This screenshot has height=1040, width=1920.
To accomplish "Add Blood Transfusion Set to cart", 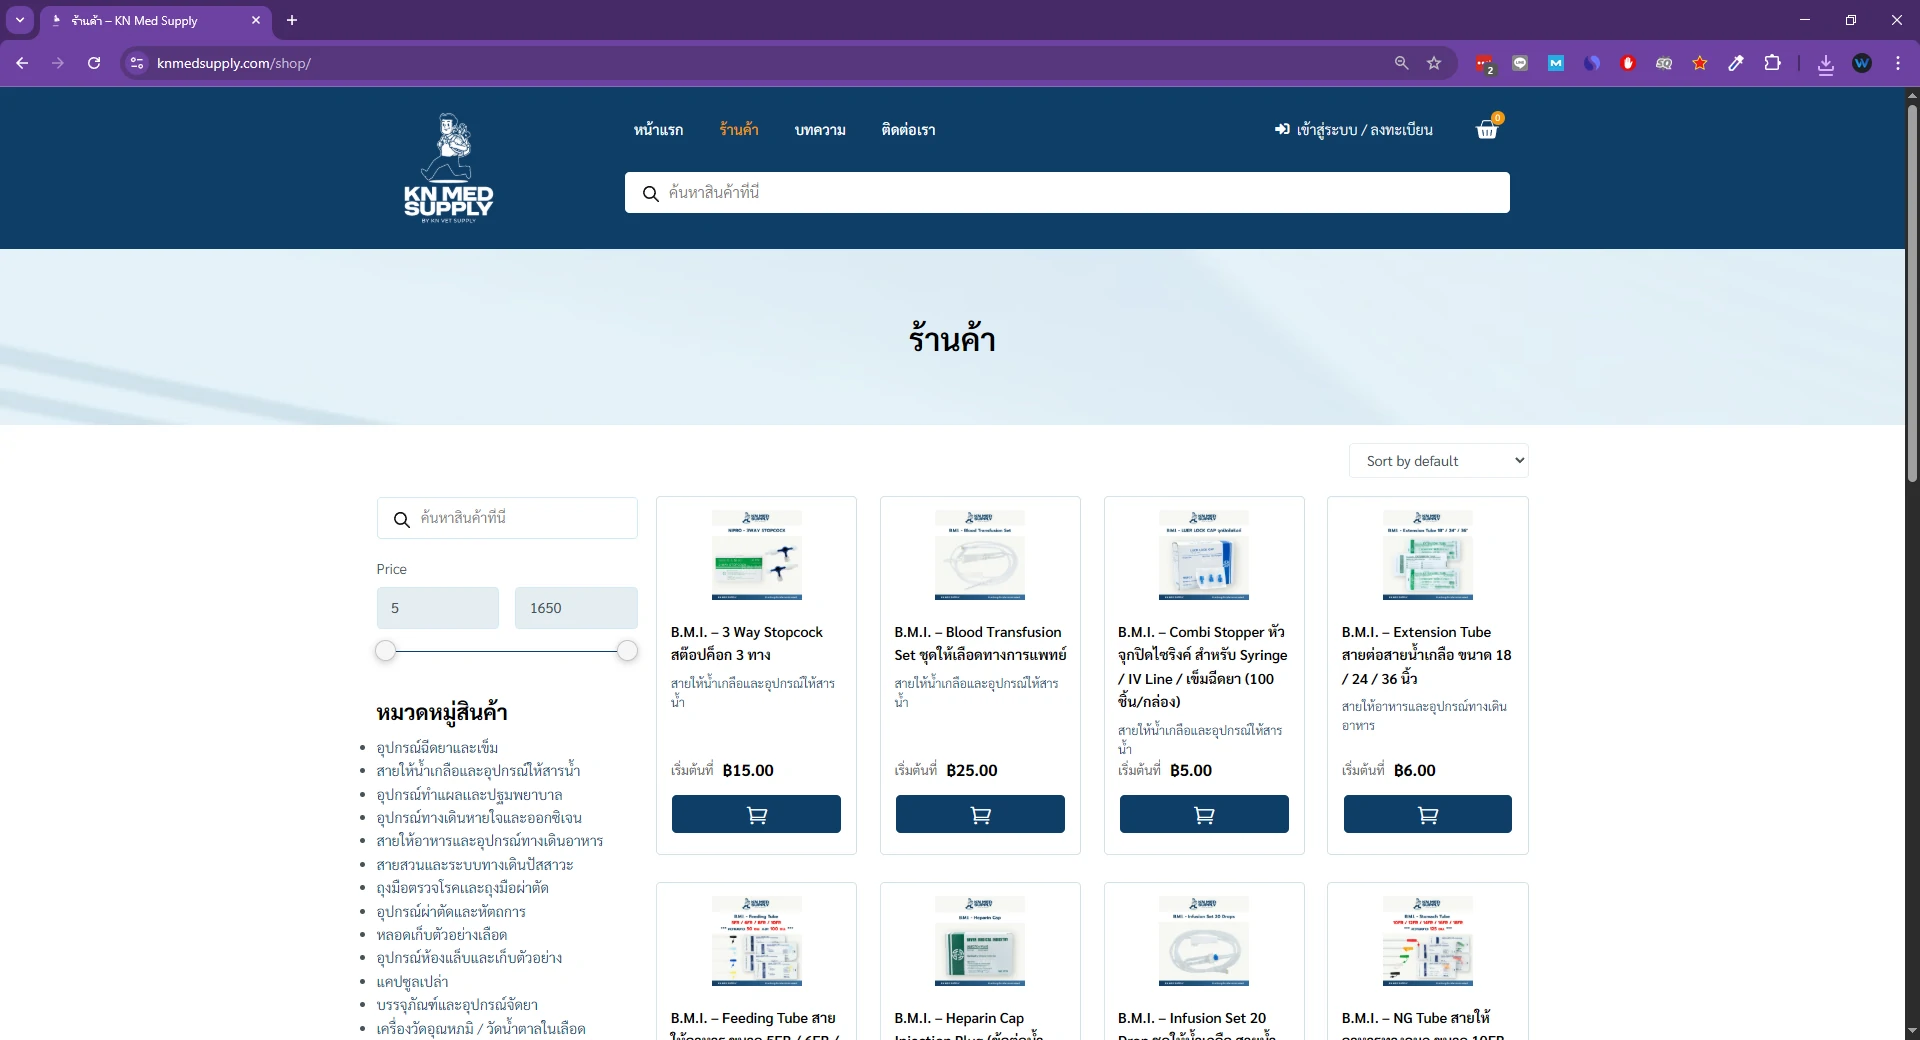I will pos(980,814).
